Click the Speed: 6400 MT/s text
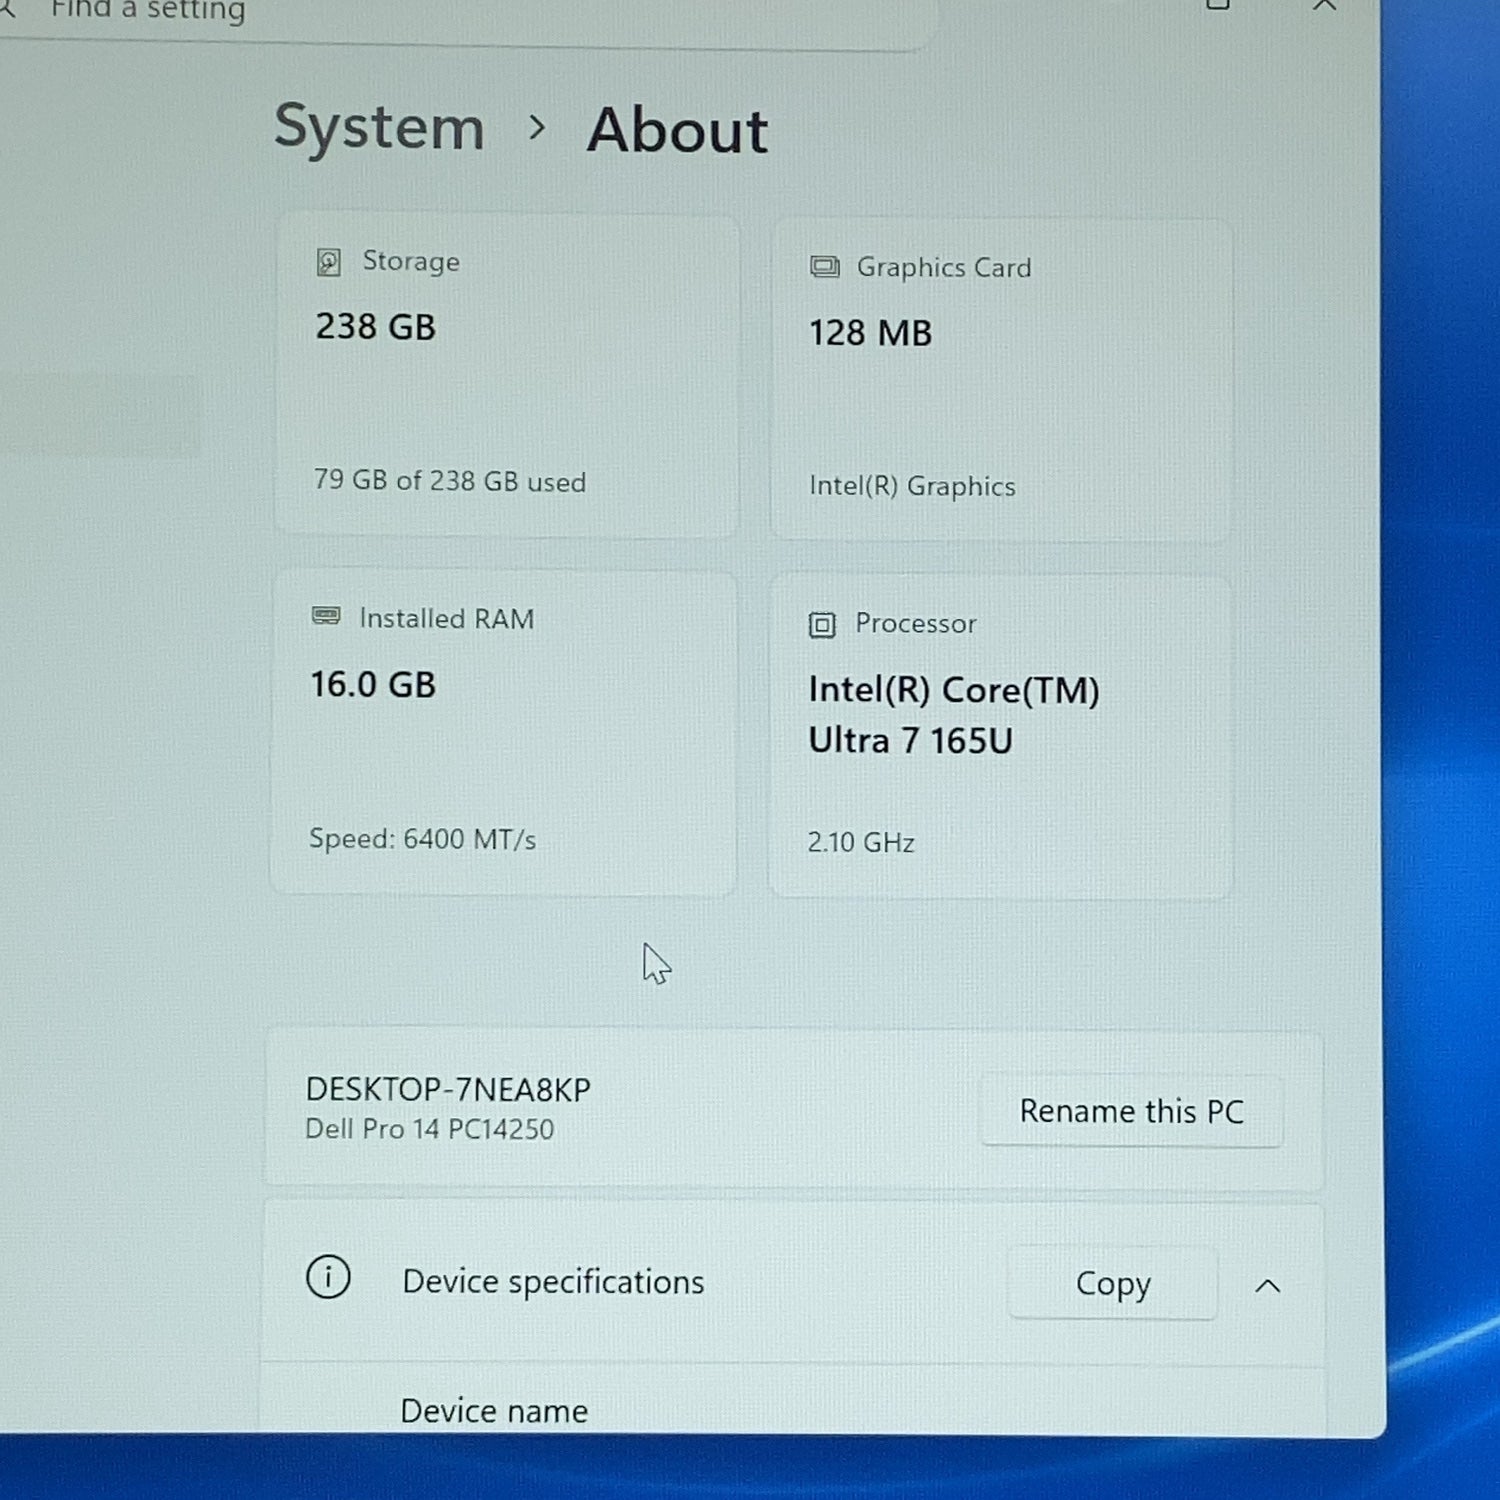This screenshot has width=1500, height=1500. (x=422, y=839)
